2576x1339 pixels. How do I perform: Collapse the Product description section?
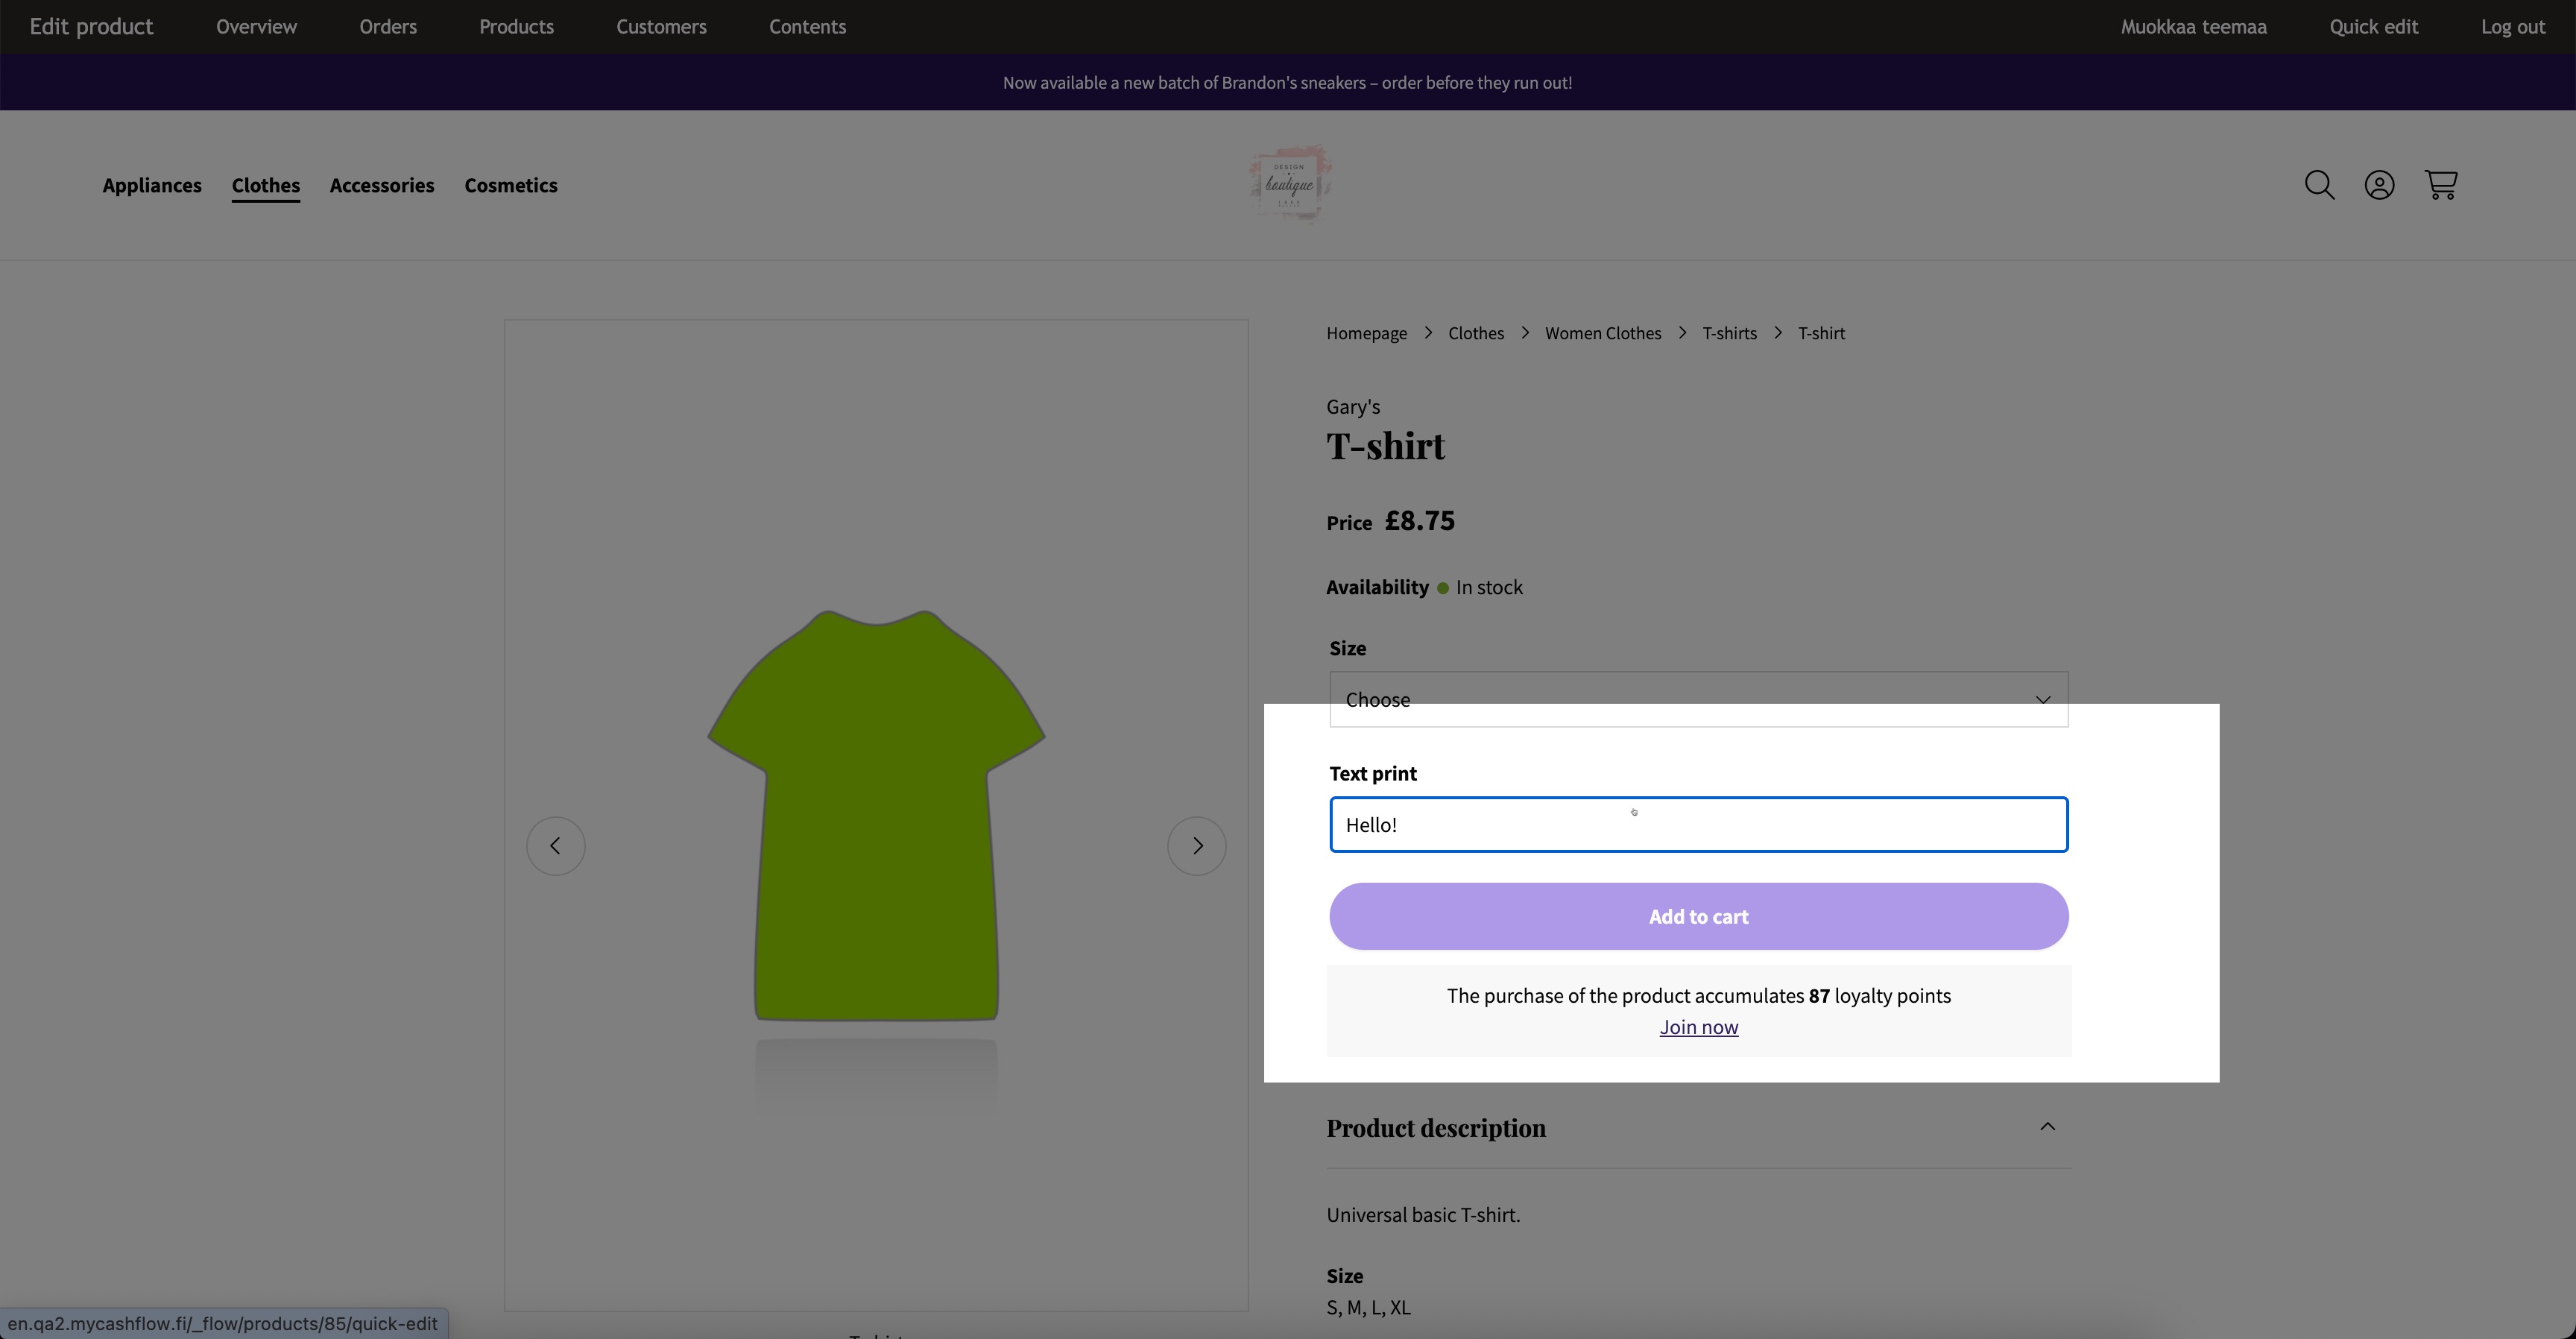[x=2047, y=1127]
